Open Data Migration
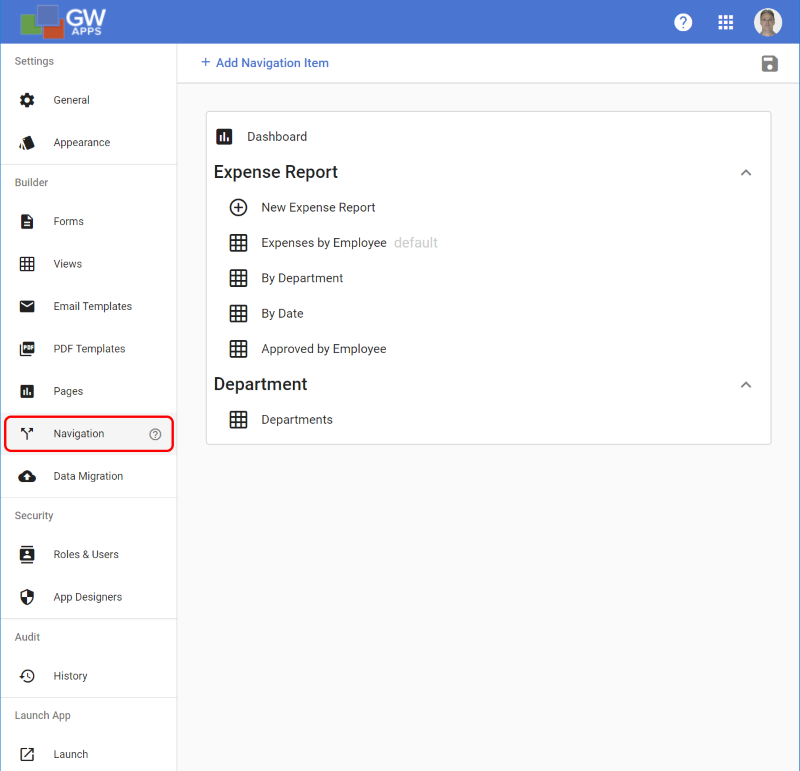The image size is (800, 771). (89, 477)
